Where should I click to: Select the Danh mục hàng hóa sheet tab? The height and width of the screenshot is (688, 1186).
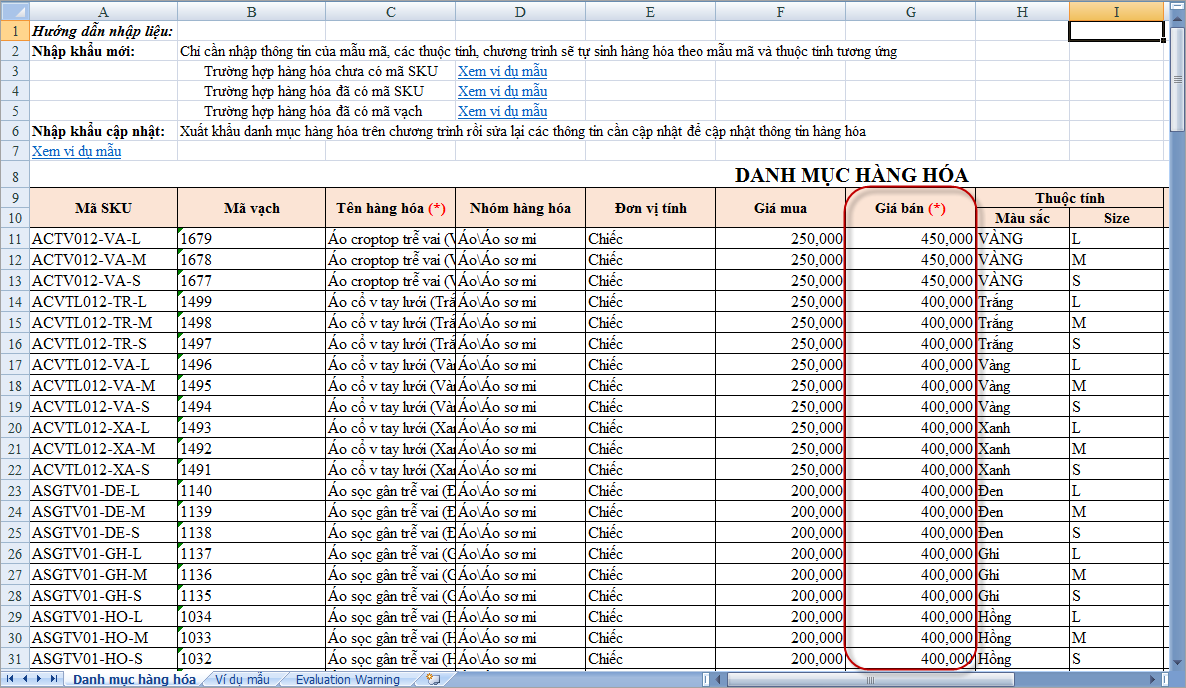coord(134,679)
